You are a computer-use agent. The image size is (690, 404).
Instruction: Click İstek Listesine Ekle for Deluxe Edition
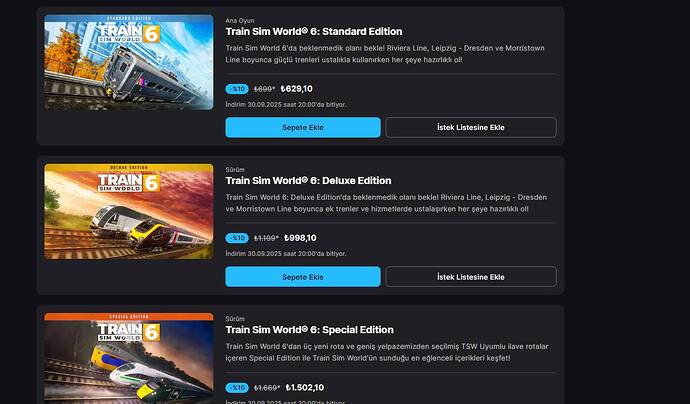[x=471, y=277]
